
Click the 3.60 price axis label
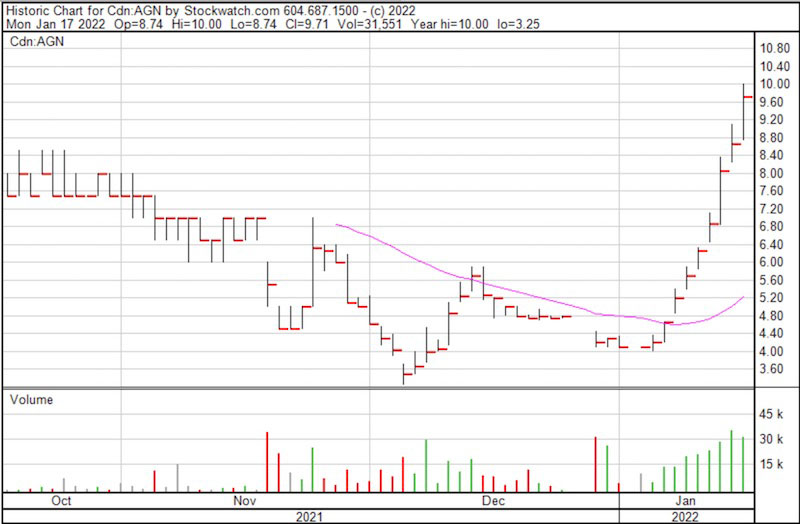pyautogui.click(x=771, y=369)
